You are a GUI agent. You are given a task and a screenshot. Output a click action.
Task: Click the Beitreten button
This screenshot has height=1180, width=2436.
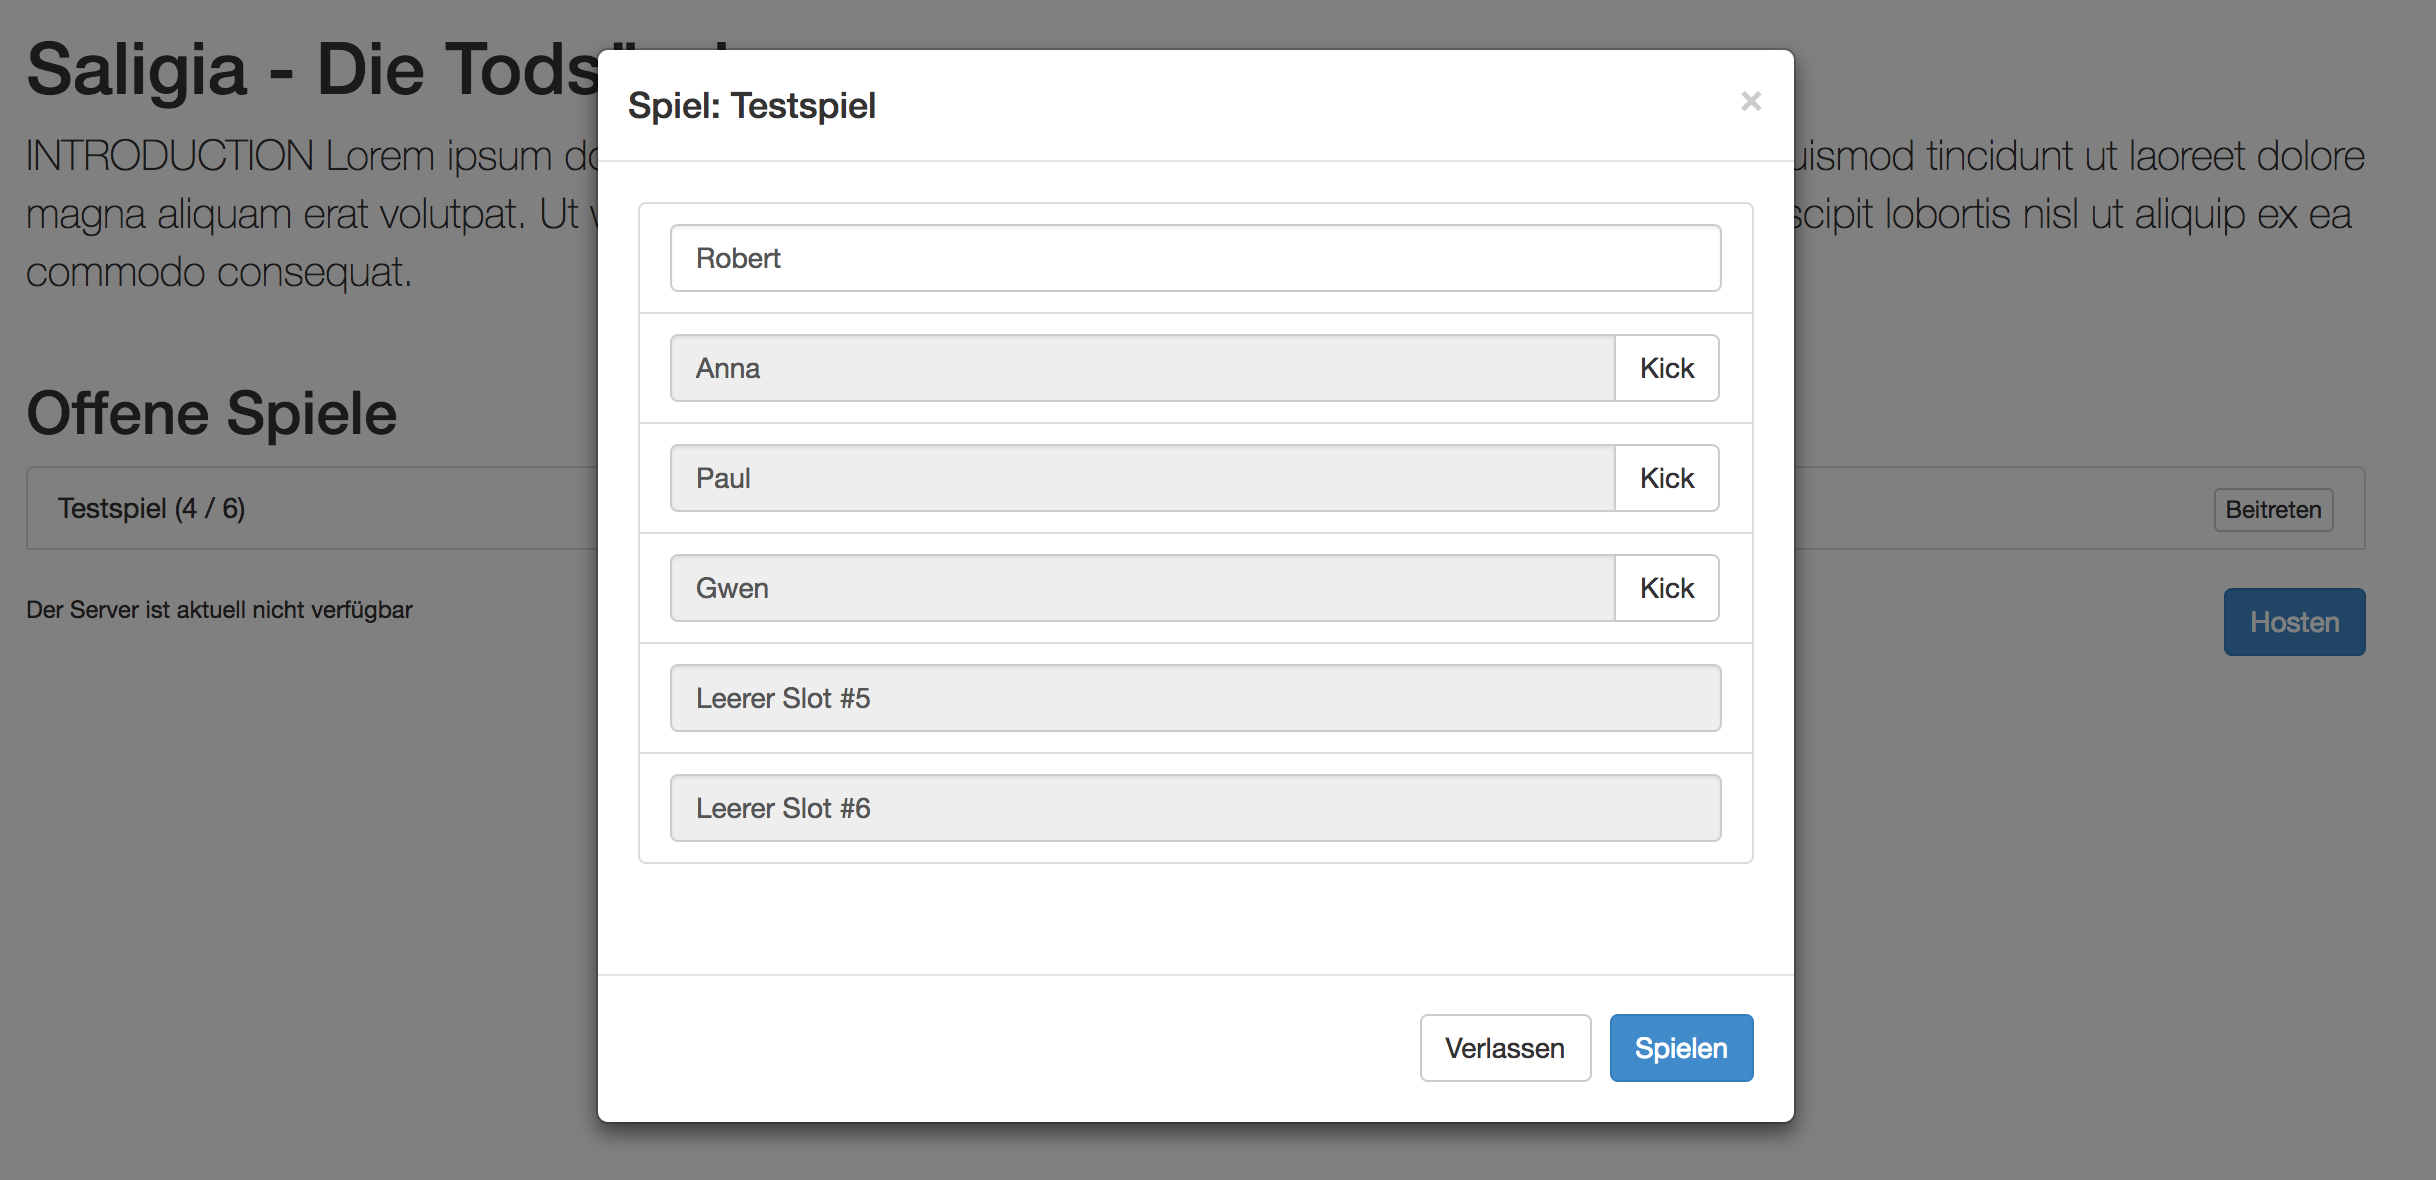2272,510
